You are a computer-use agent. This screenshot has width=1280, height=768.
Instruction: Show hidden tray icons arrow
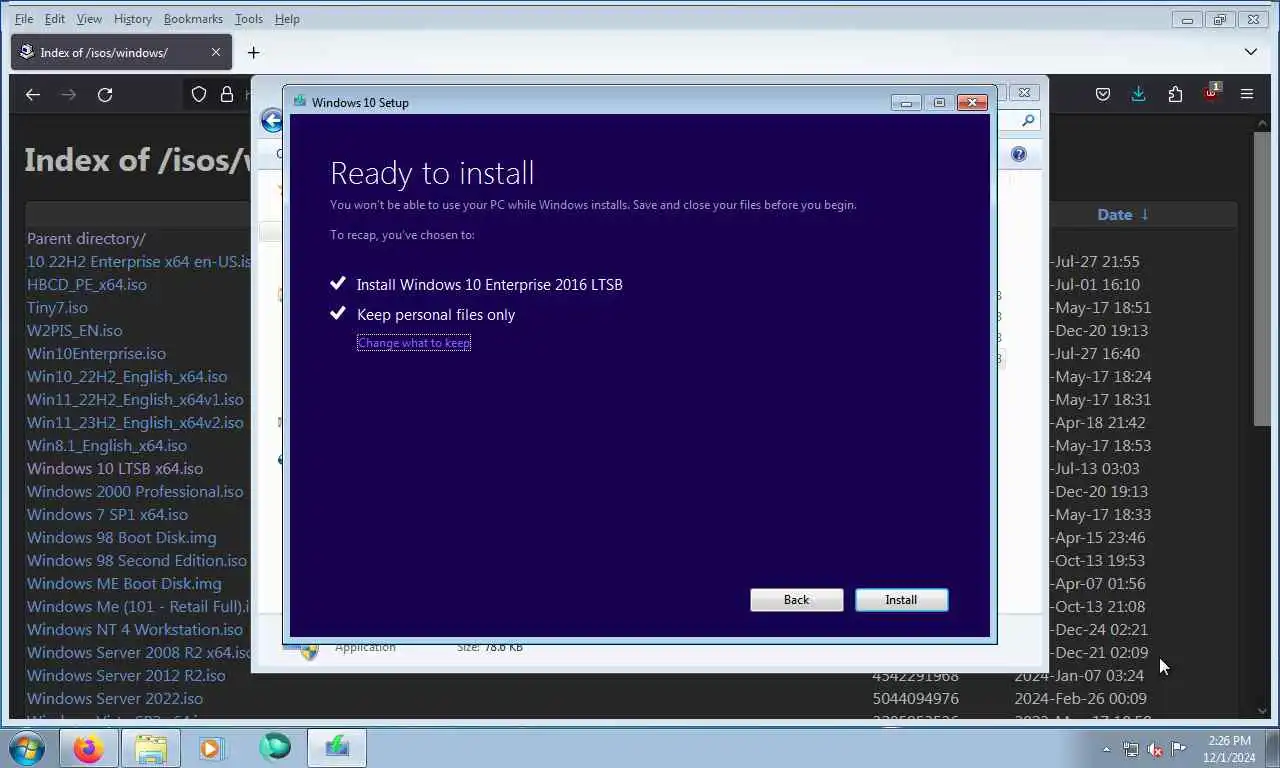point(1106,749)
